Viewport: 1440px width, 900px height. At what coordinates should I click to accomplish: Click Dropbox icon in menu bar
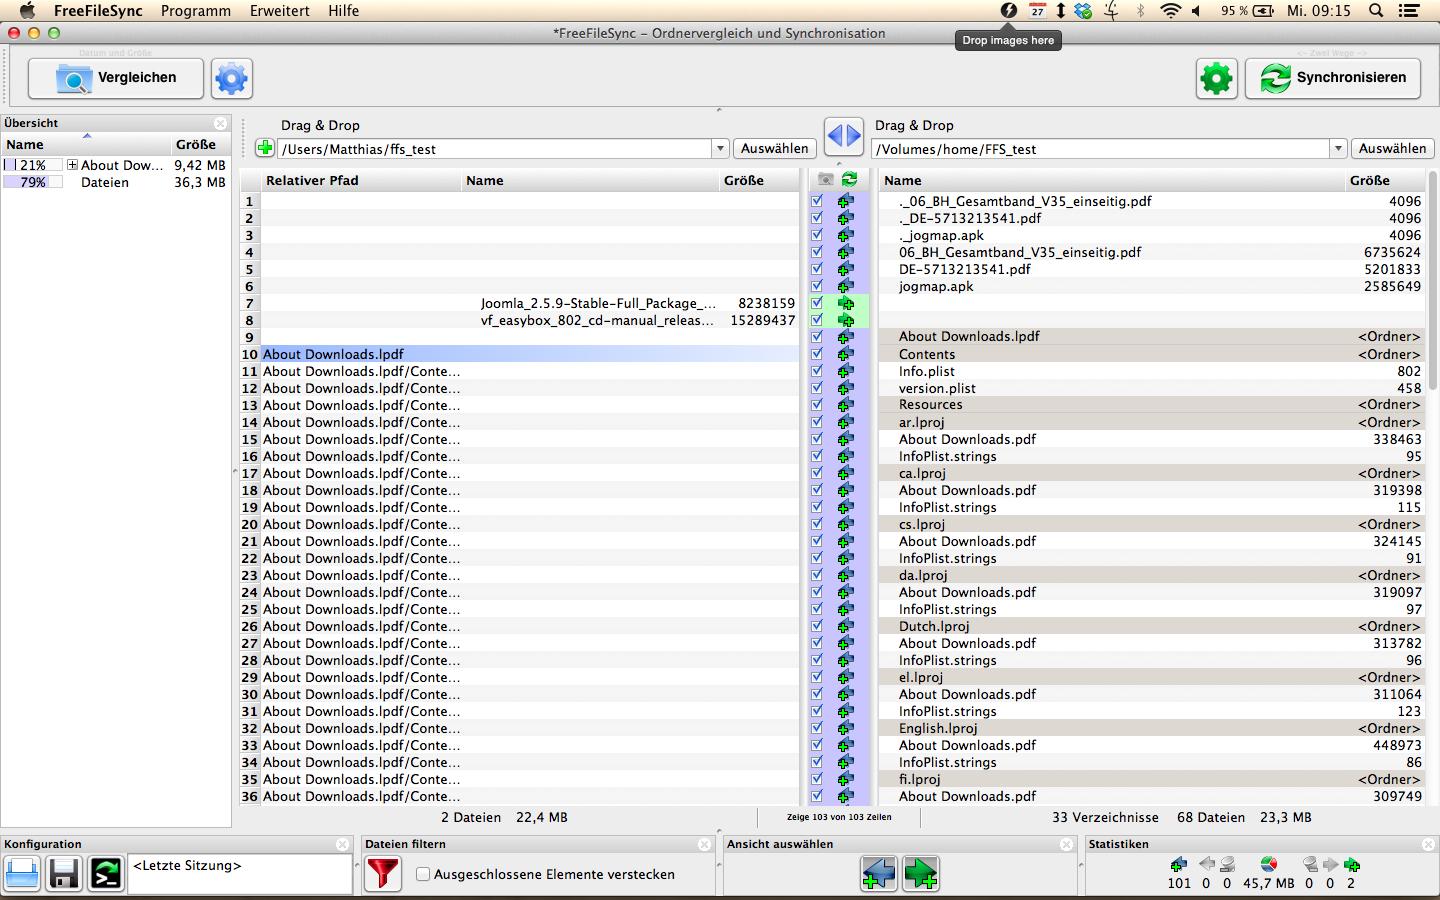pos(1083,11)
